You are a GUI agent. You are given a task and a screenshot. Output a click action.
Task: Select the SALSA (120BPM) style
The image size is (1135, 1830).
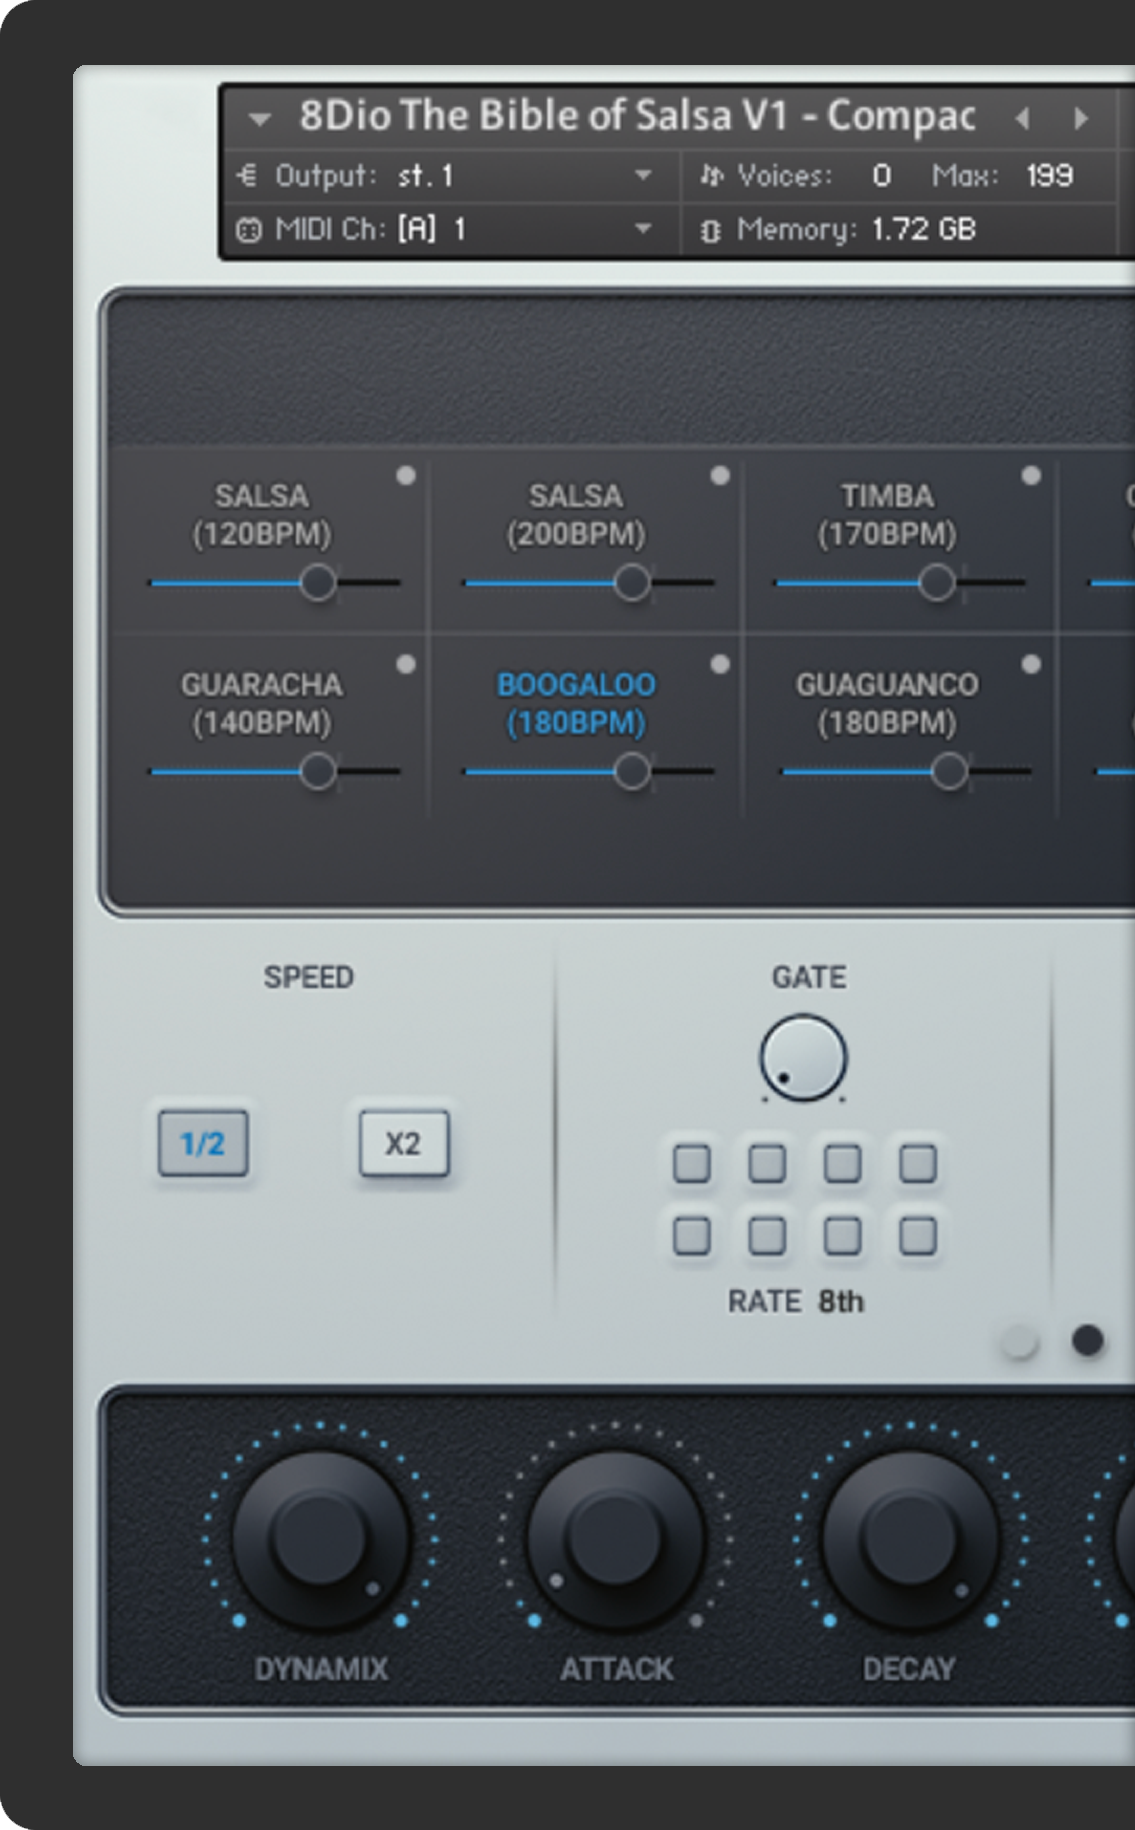point(262,515)
